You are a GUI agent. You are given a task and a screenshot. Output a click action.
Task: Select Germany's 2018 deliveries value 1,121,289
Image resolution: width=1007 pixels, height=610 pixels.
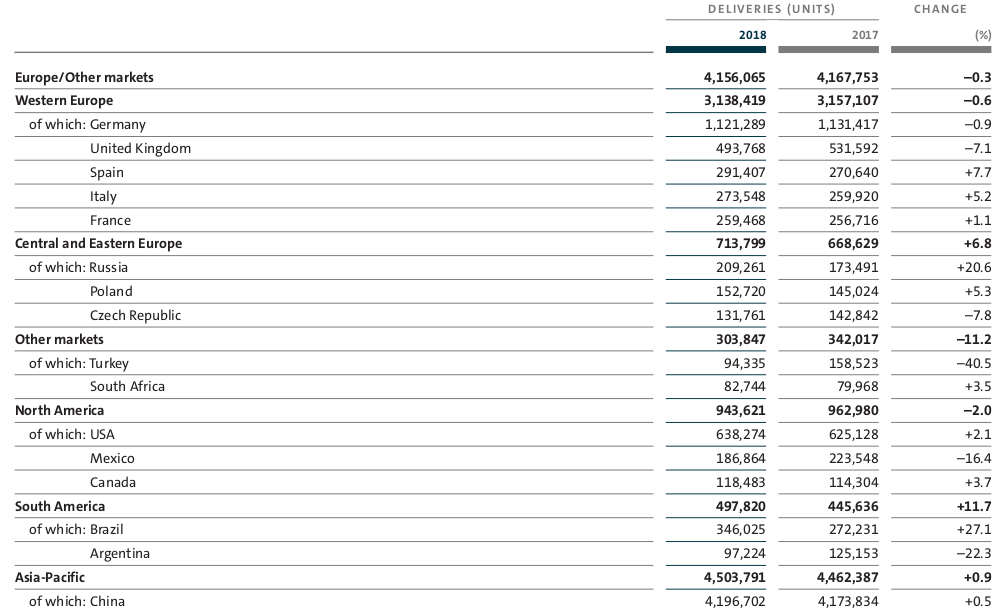(735, 125)
